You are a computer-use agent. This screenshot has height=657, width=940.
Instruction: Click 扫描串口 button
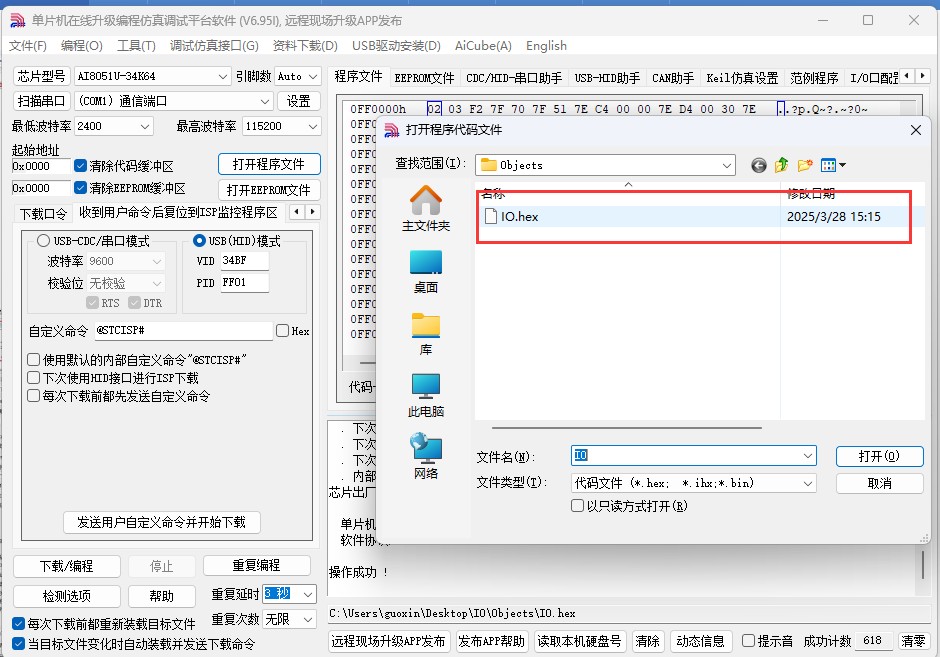coord(41,101)
